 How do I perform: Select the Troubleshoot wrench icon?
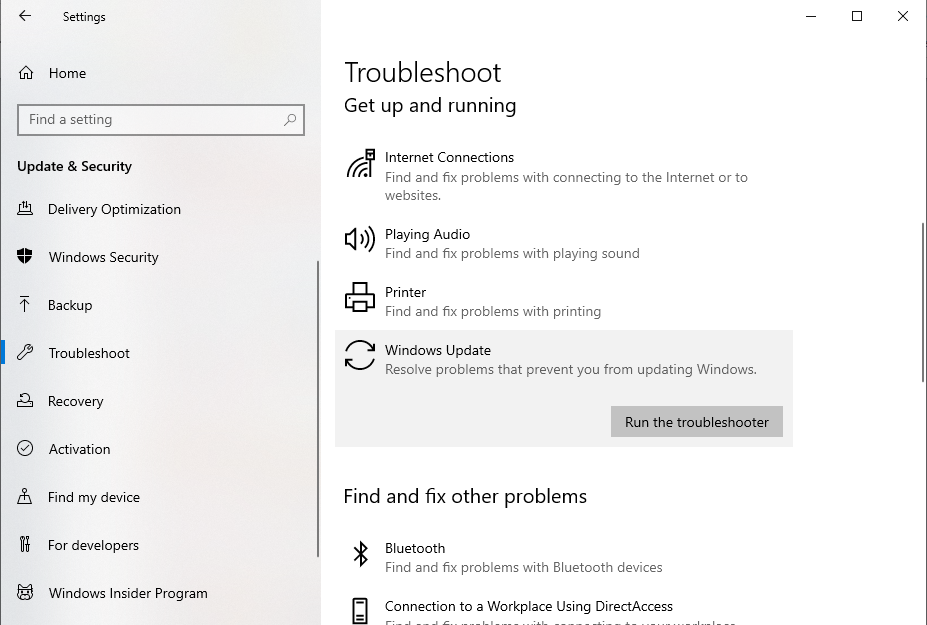click(x=25, y=352)
